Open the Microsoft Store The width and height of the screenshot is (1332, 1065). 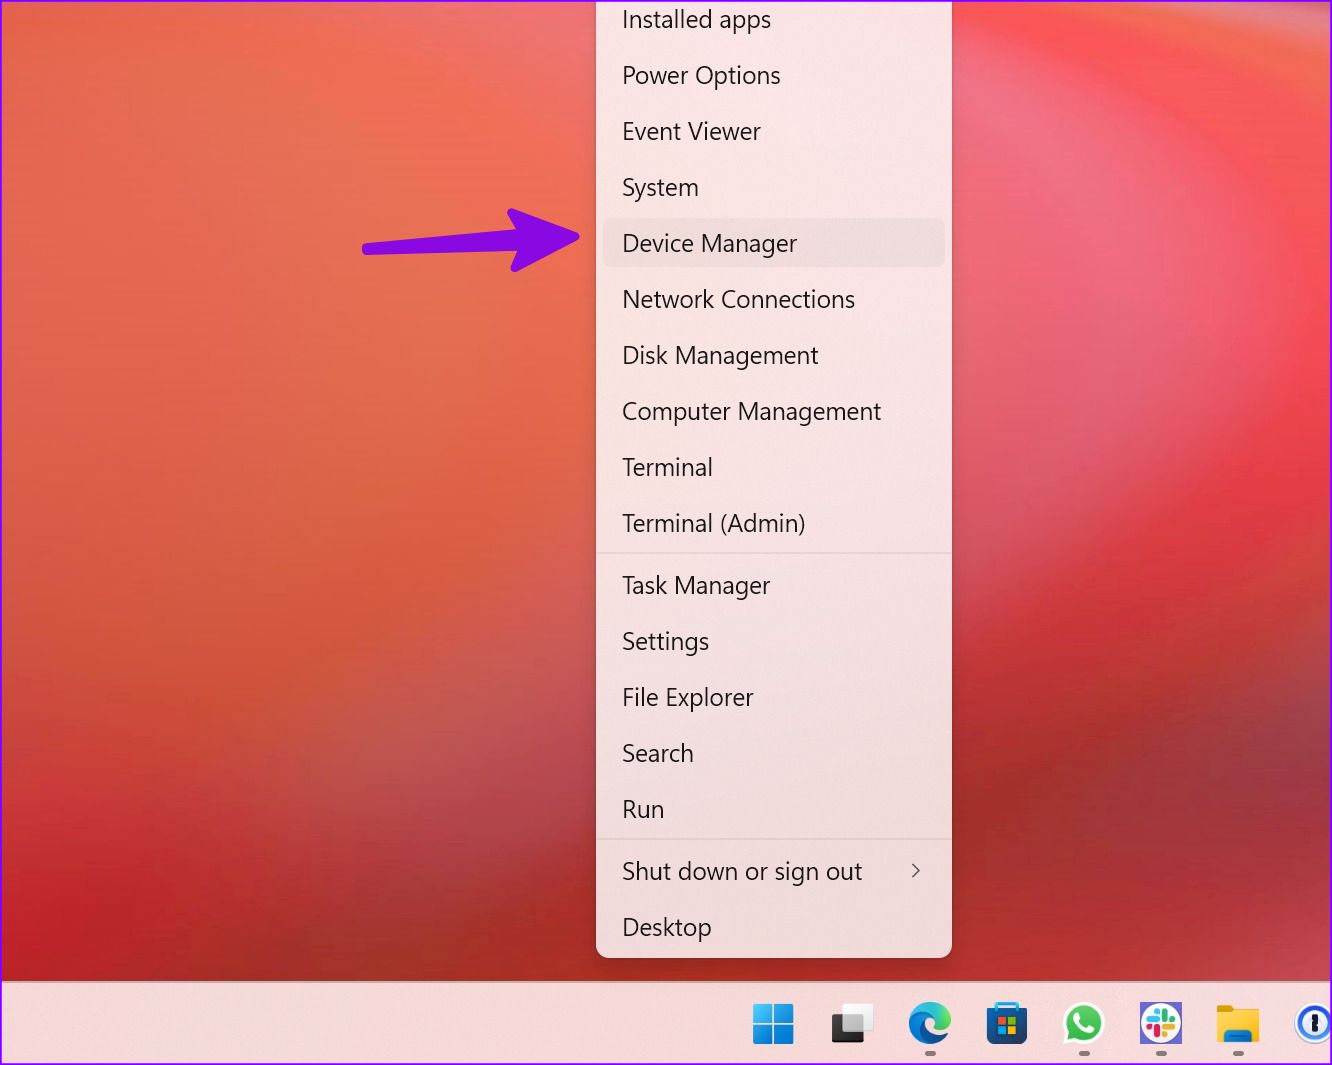click(1006, 1023)
